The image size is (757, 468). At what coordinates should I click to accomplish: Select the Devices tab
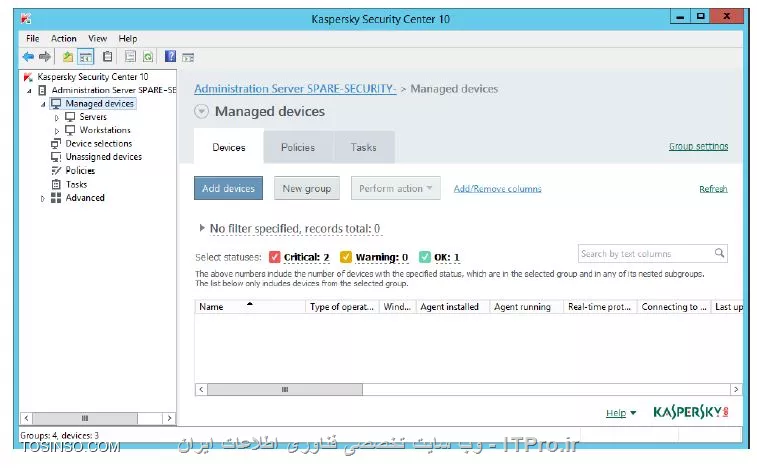click(229, 147)
